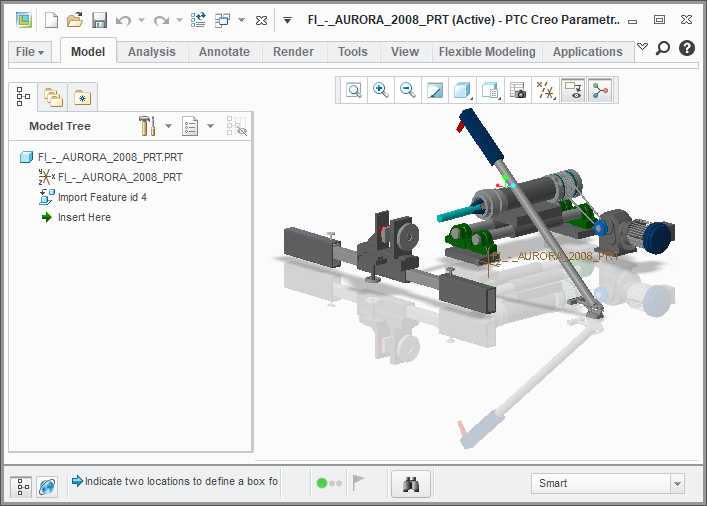Open the Favorites navigator tab
The height and width of the screenshot is (506, 707).
coord(83,97)
